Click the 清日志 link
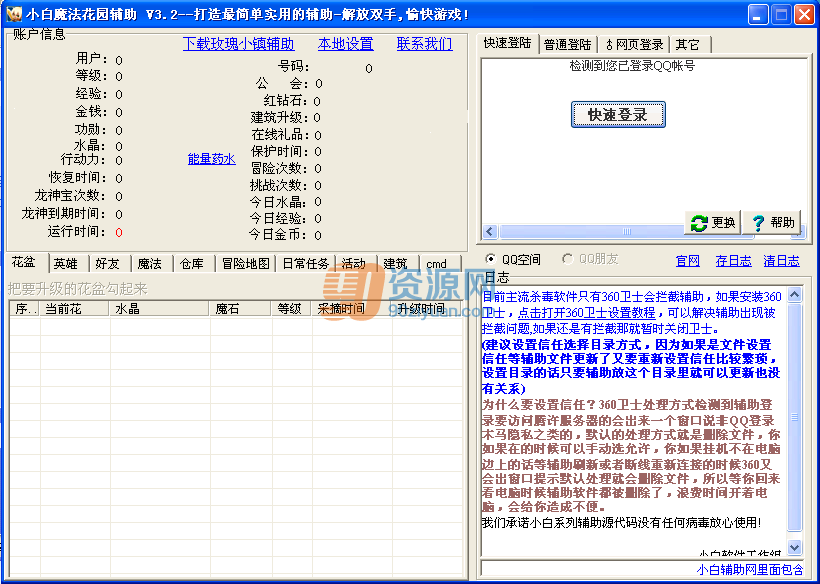 pyautogui.click(x=782, y=261)
